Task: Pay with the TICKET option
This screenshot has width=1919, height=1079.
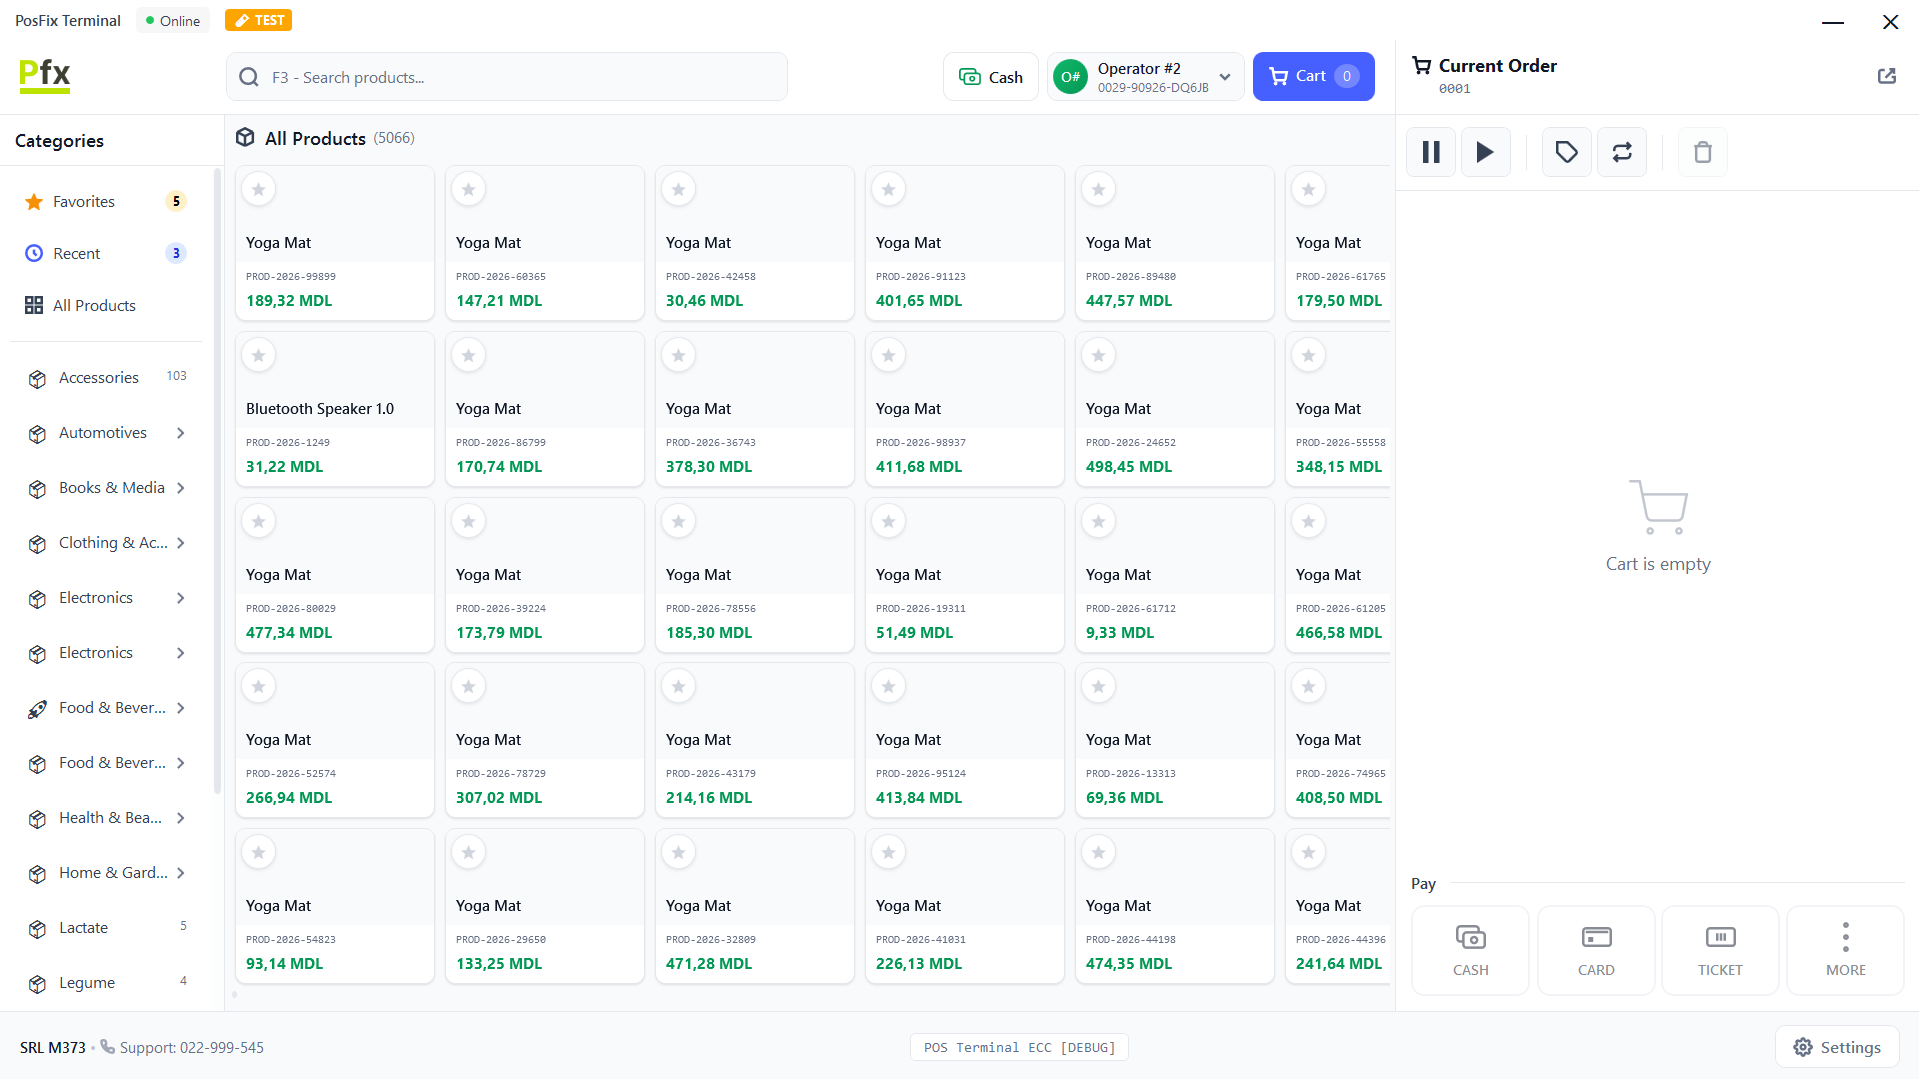Action: pos(1719,950)
